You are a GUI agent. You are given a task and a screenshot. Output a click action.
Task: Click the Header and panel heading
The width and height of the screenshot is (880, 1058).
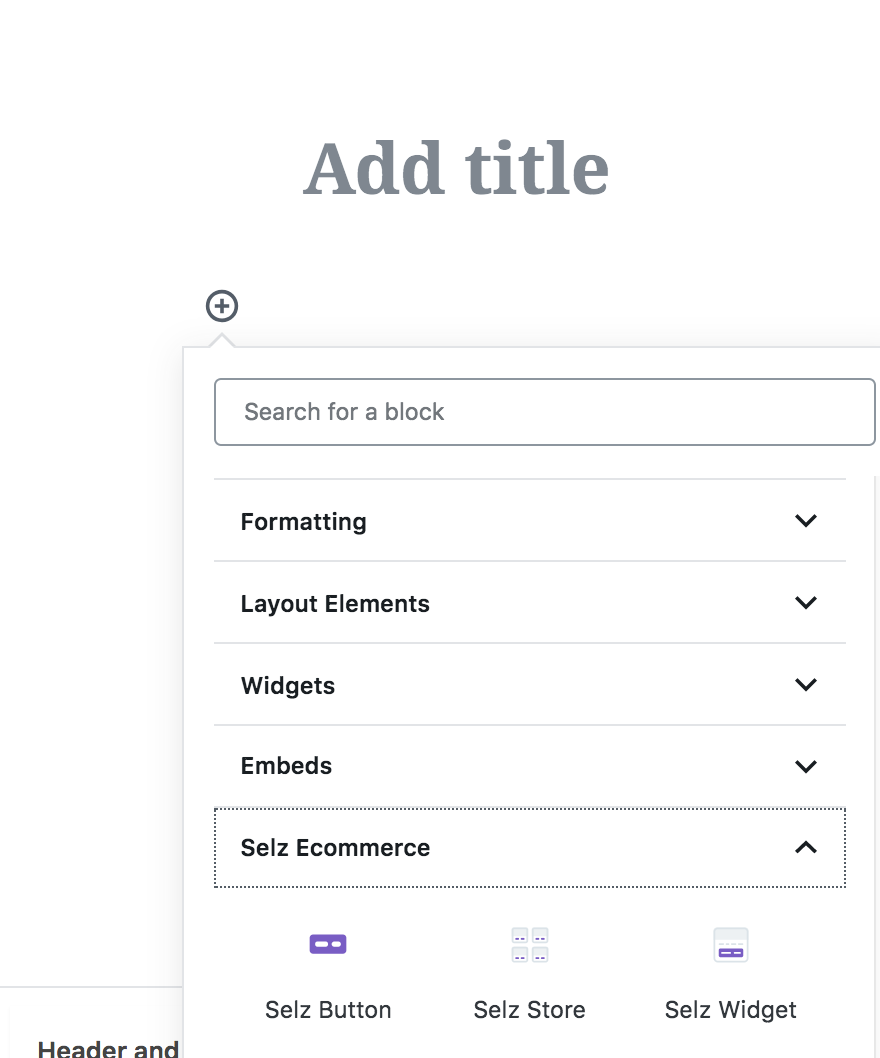tap(108, 1049)
